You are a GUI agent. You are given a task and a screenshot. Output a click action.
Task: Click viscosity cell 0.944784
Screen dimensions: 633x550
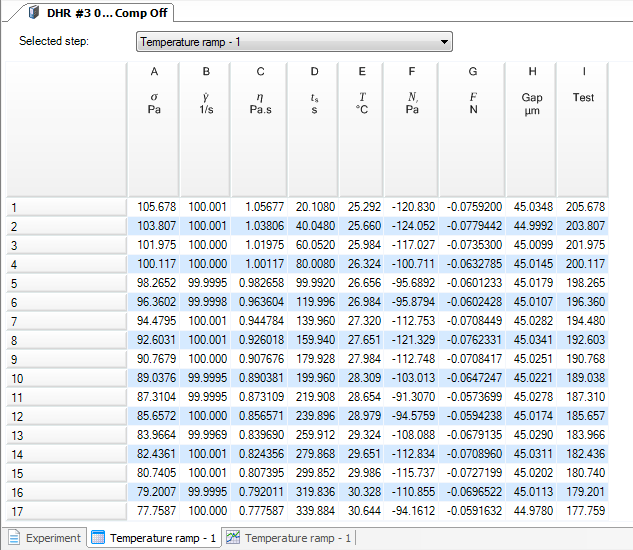pyautogui.click(x=260, y=321)
